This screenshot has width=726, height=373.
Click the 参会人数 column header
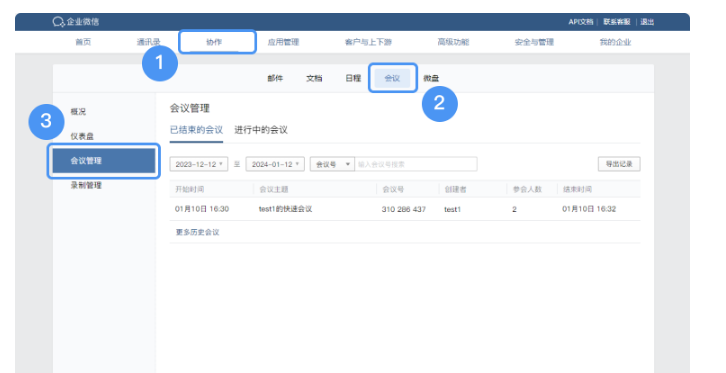pos(527,189)
